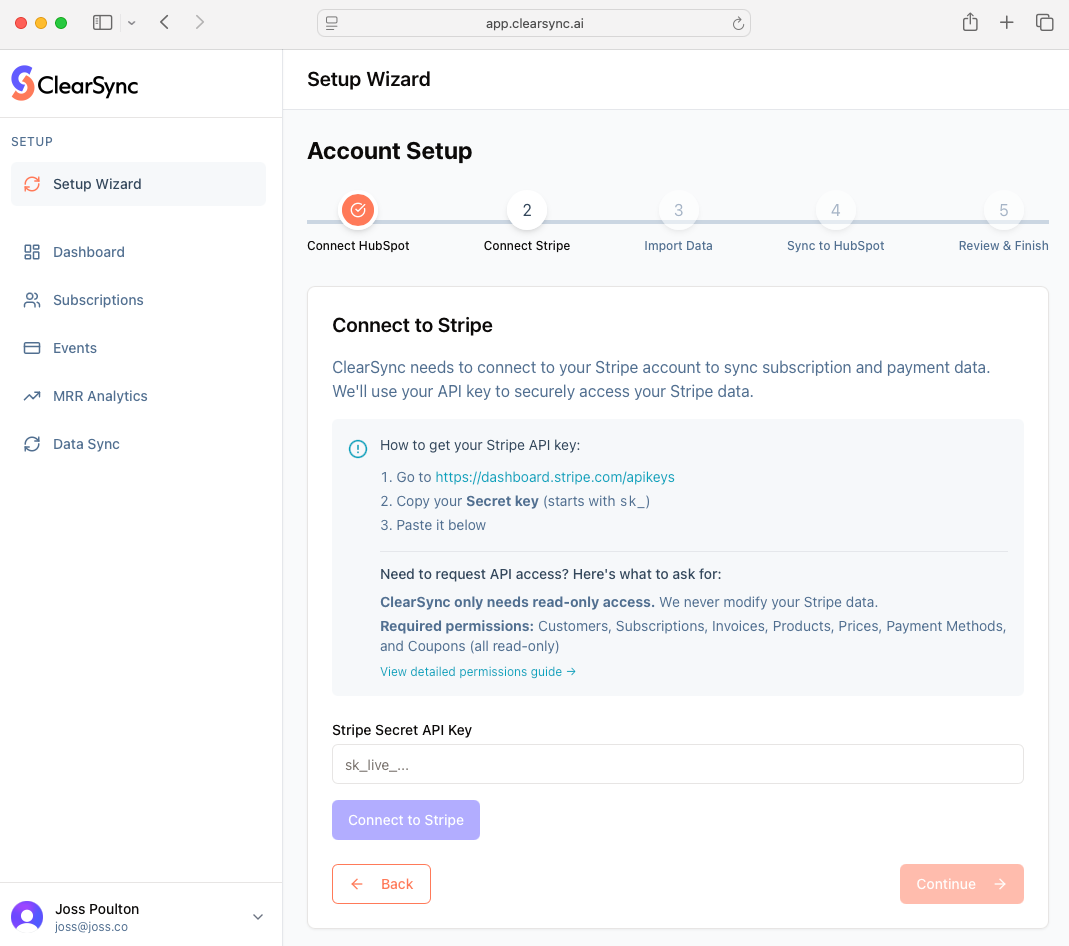
Task: Open new tab with plus icon
Action: (x=1007, y=22)
